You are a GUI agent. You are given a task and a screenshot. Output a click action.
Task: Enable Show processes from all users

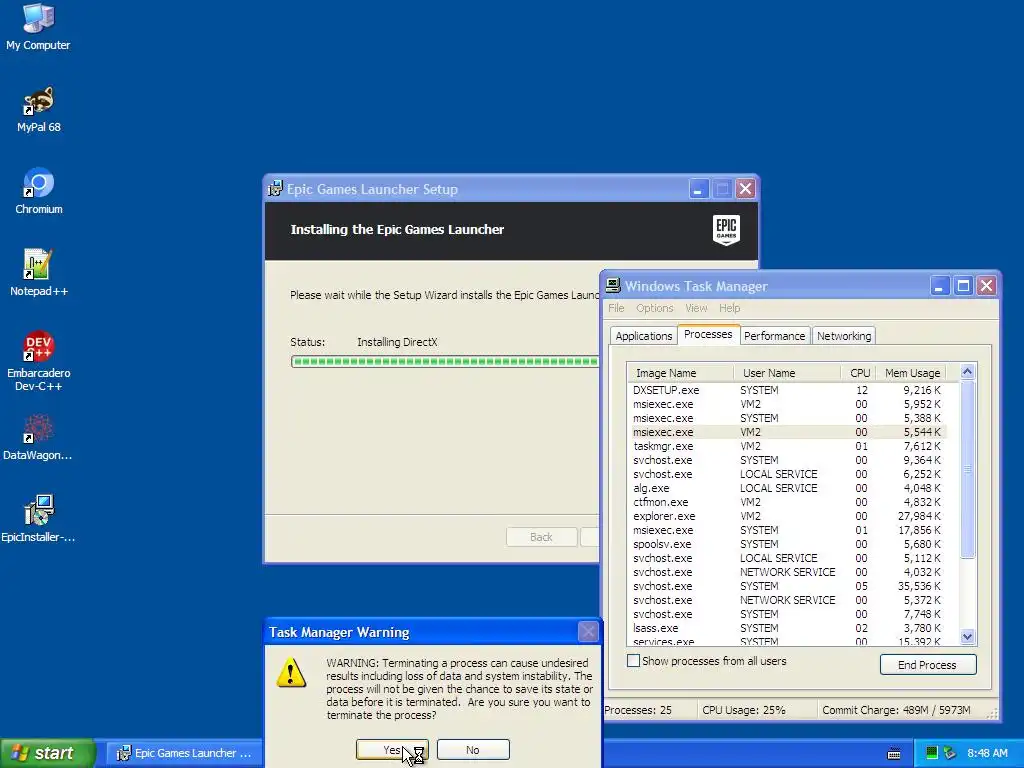(633, 661)
